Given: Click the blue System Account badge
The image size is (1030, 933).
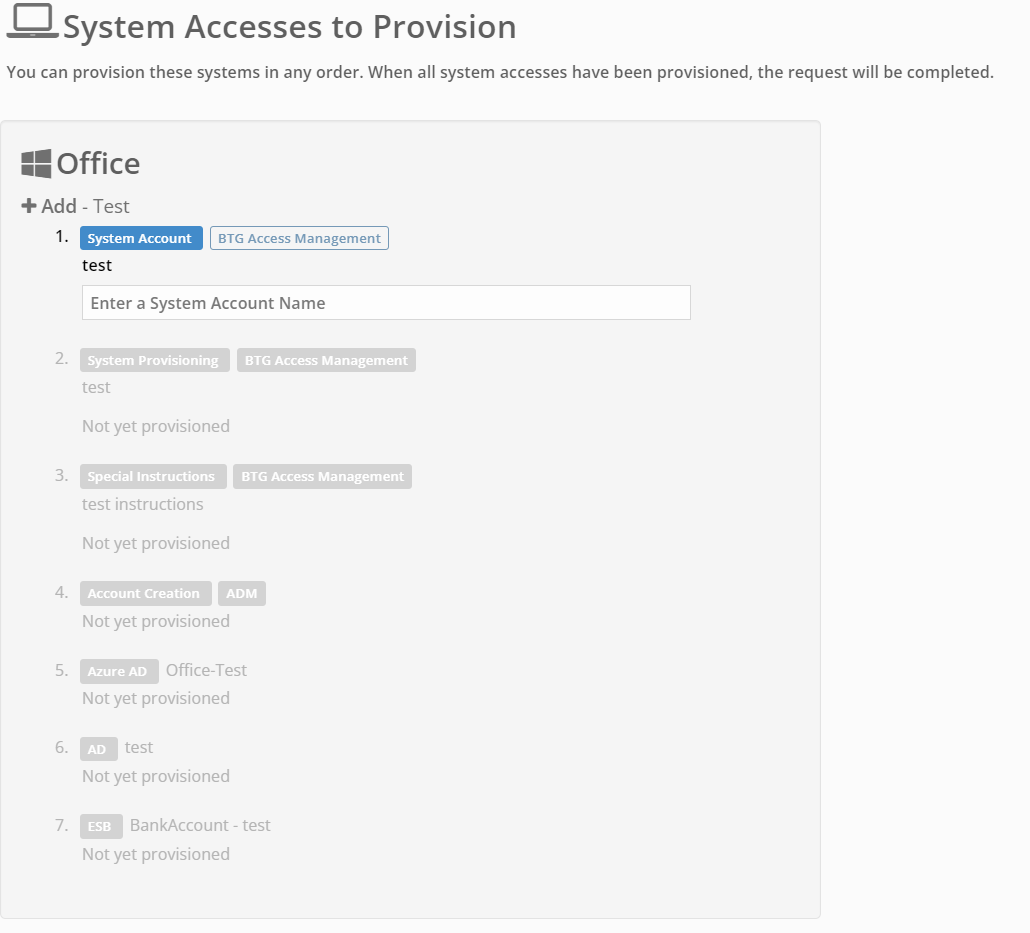Looking at the screenshot, I should (140, 239).
